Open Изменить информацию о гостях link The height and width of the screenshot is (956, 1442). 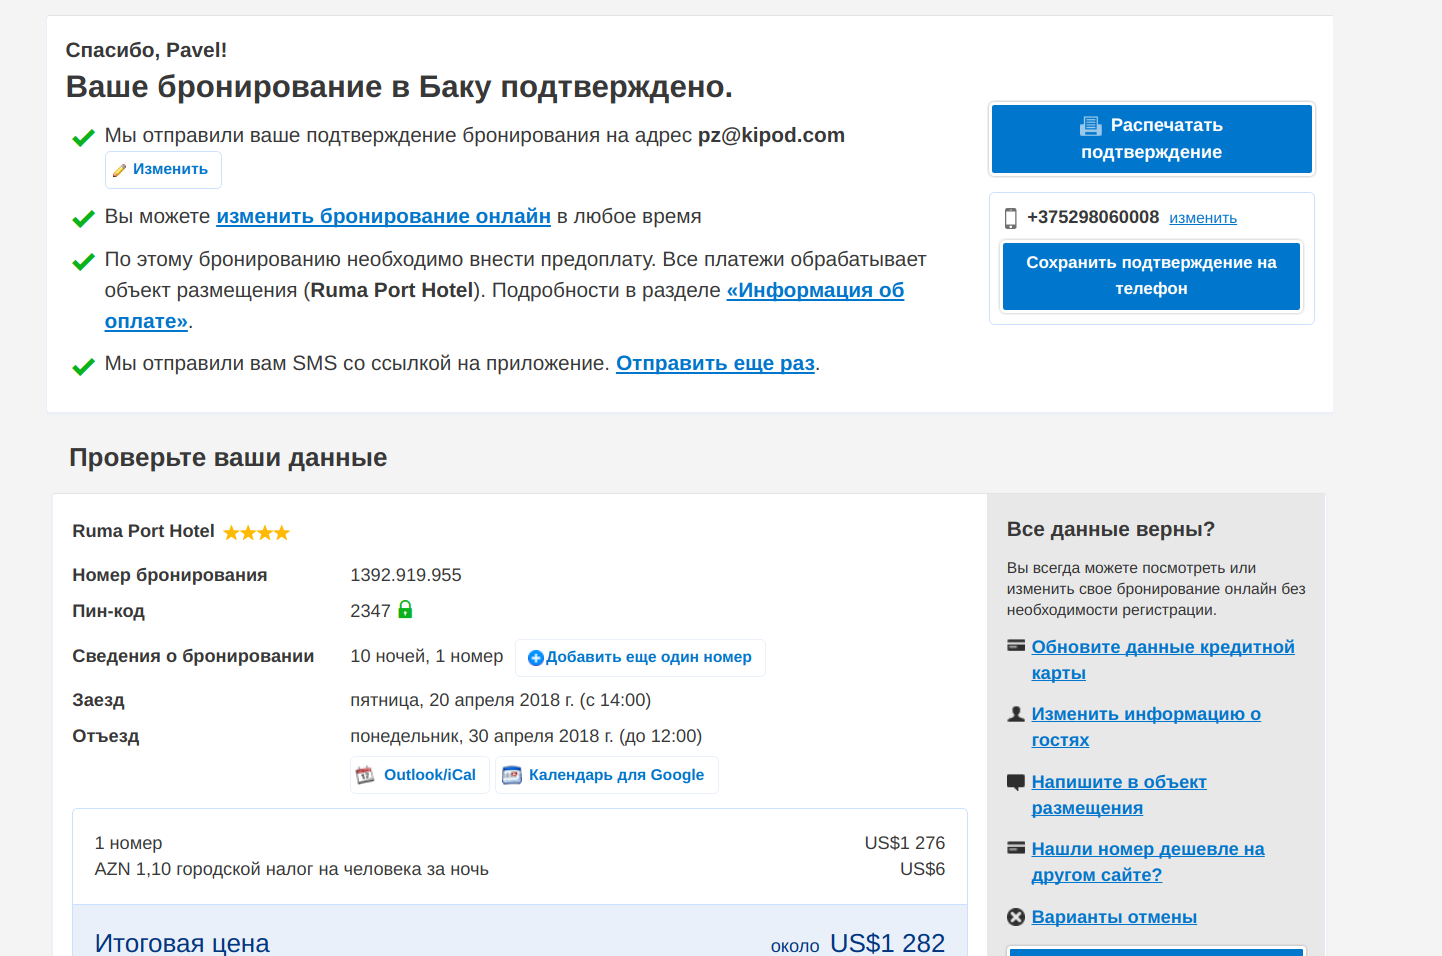(x=1146, y=727)
